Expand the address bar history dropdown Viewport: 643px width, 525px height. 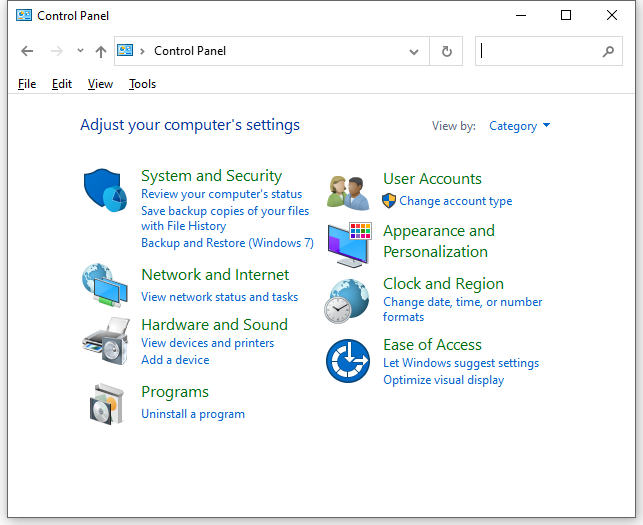coord(414,52)
